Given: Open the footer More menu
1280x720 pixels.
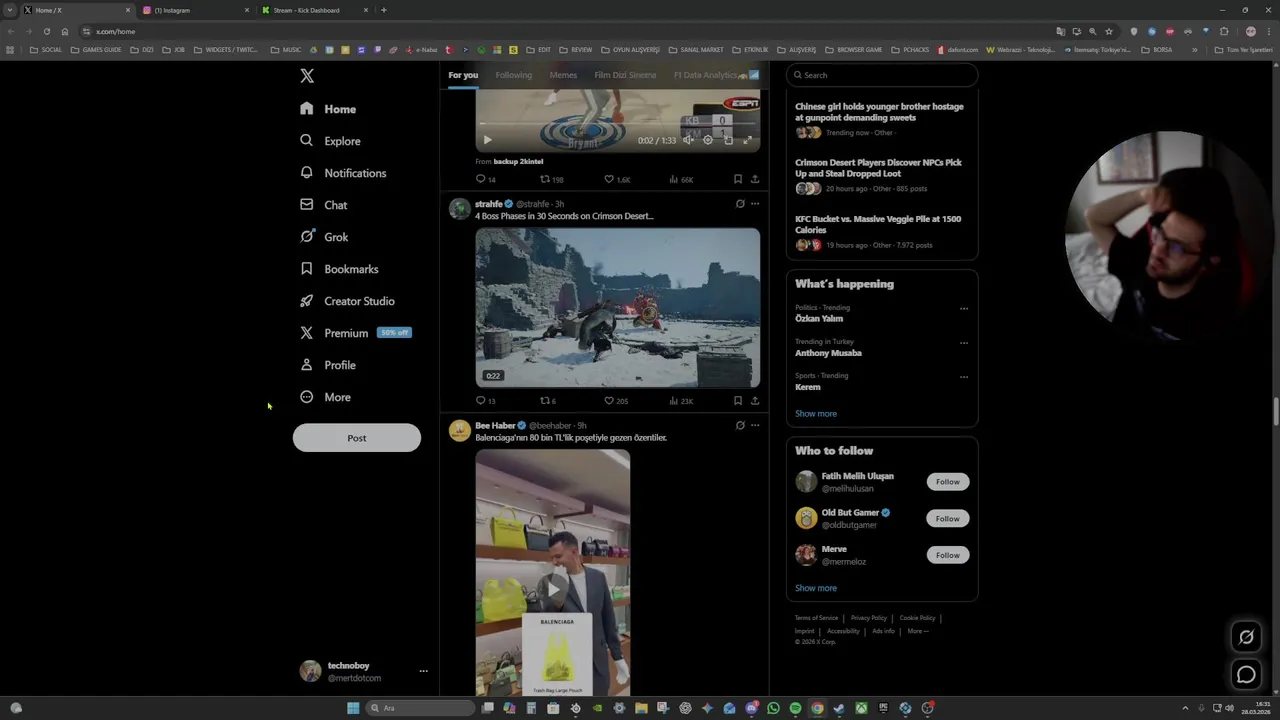Looking at the screenshot, I should pos(917,631).
